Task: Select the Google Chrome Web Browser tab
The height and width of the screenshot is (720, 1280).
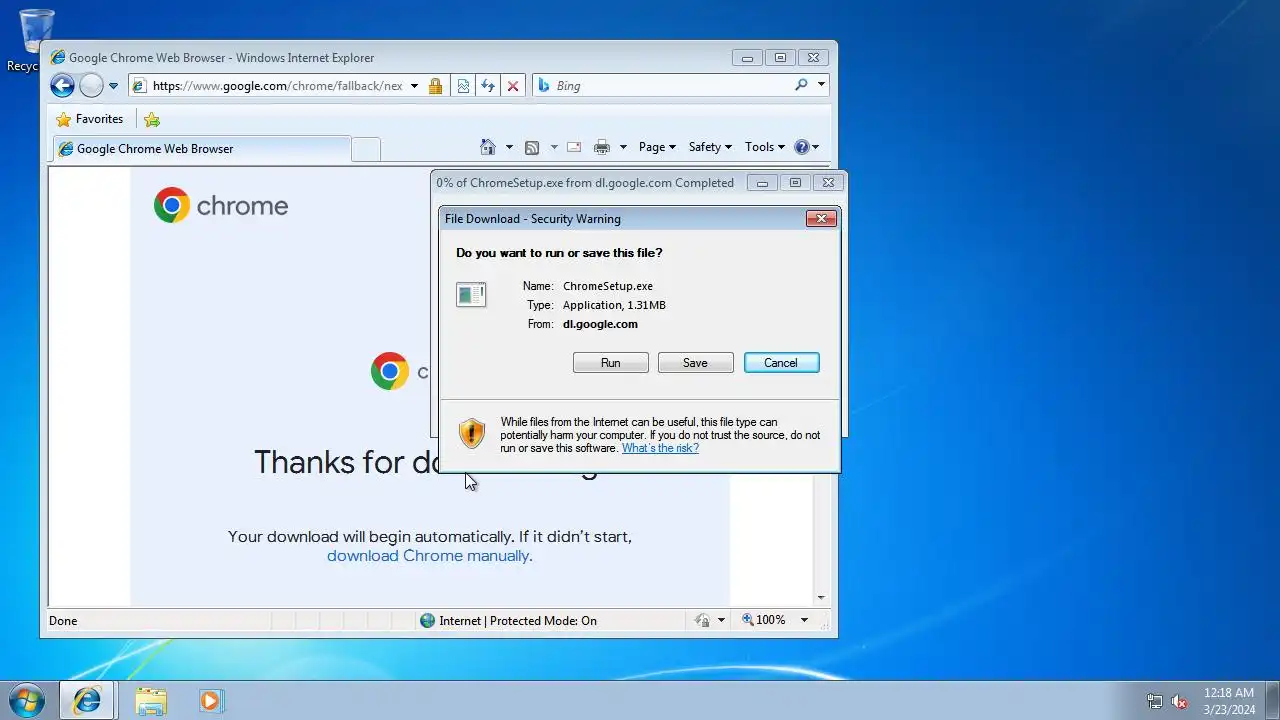Action: click(201, 149)
